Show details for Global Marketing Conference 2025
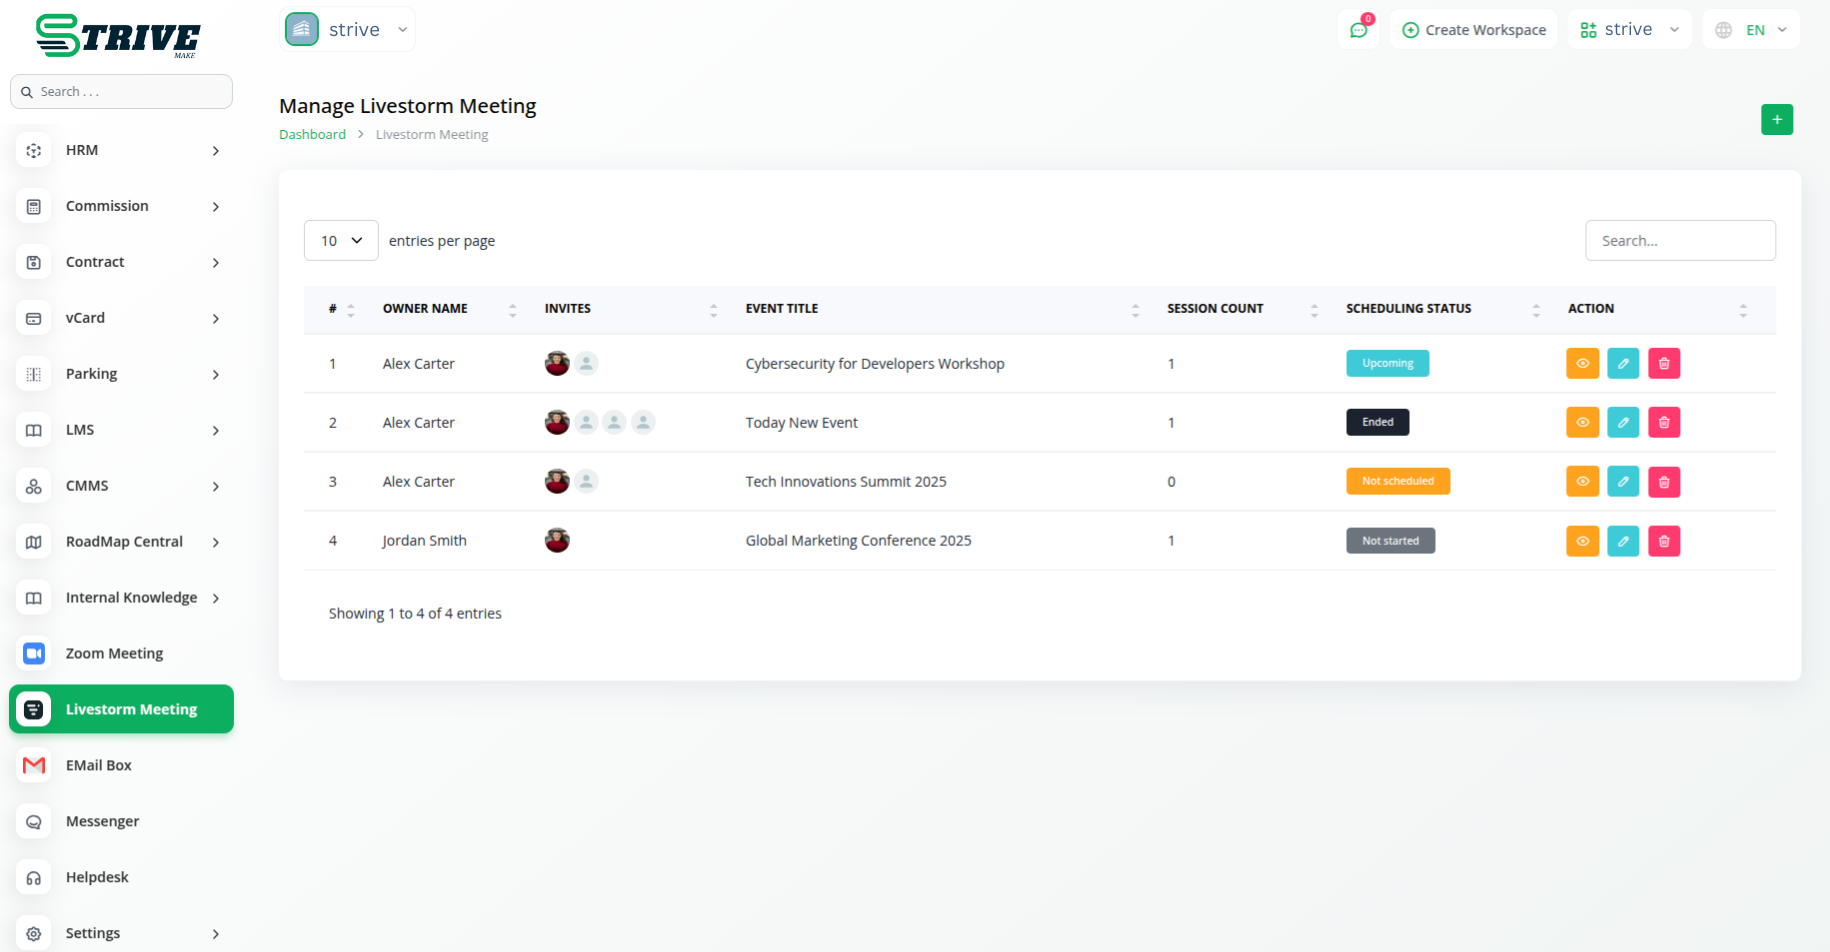Image resolution: width=1830 pixels, height=952 pixels. tap(1582, 541)
